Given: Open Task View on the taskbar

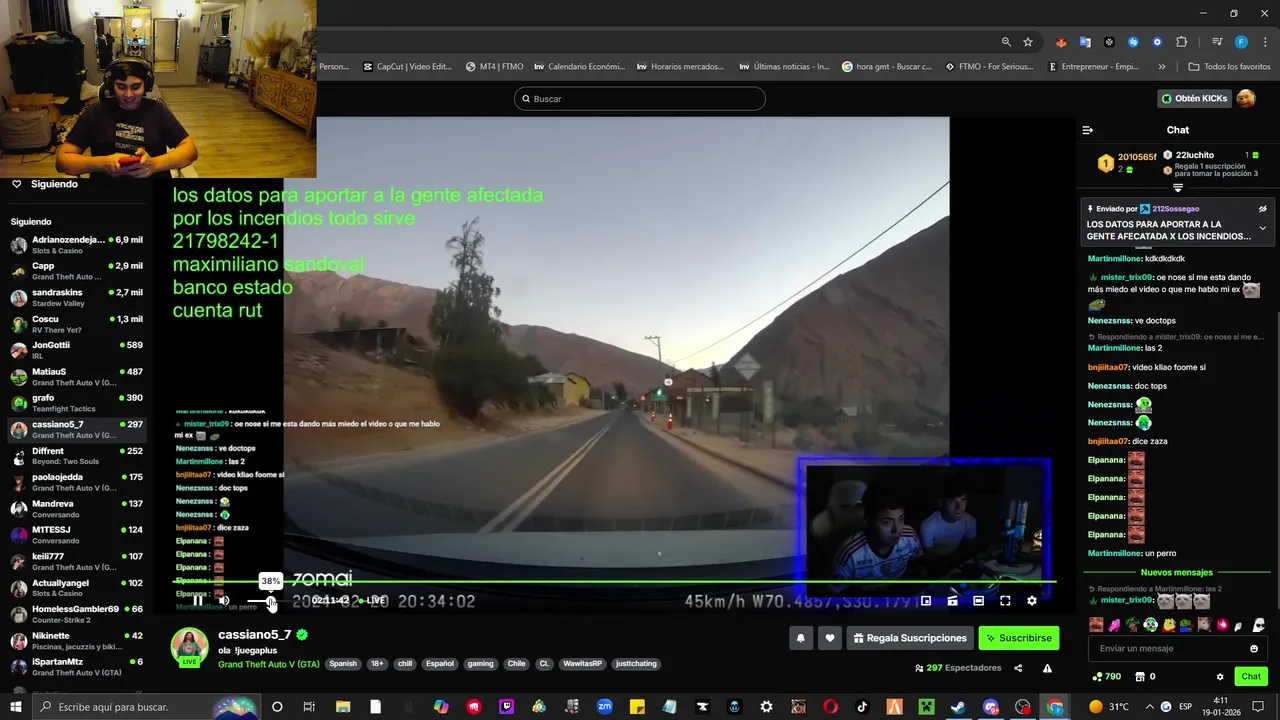Looking at the screenshot, I should click(309, 707).
